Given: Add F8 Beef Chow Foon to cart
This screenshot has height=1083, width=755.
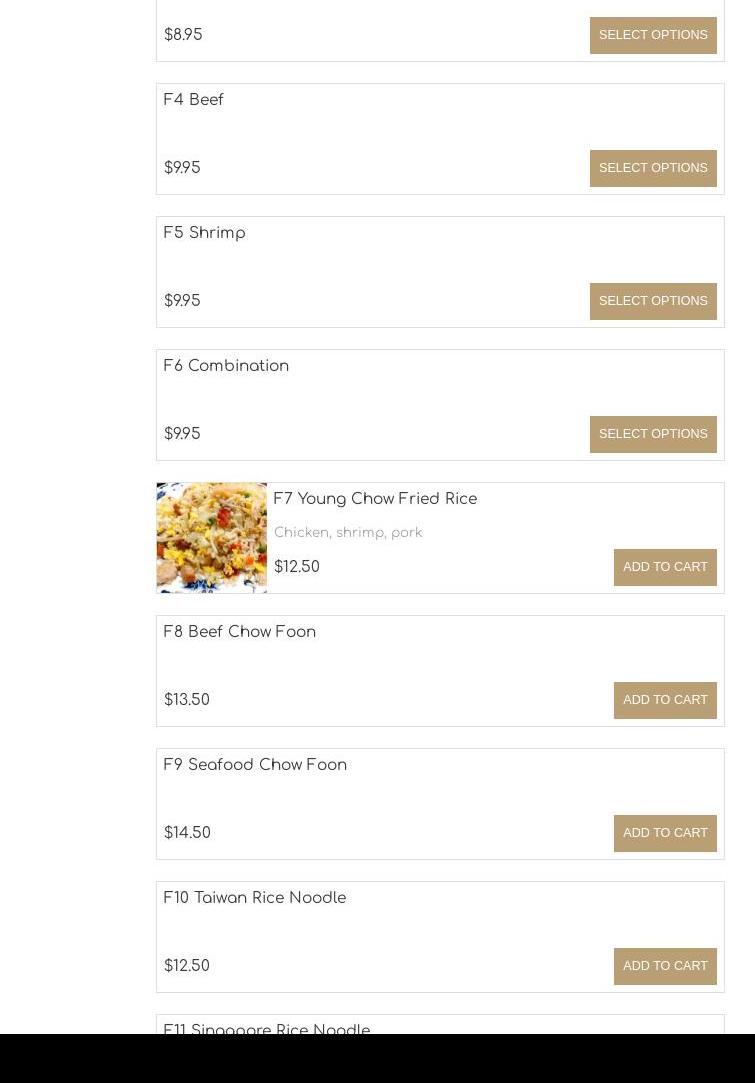Looking at the screenshot, I should coord(665,700).
